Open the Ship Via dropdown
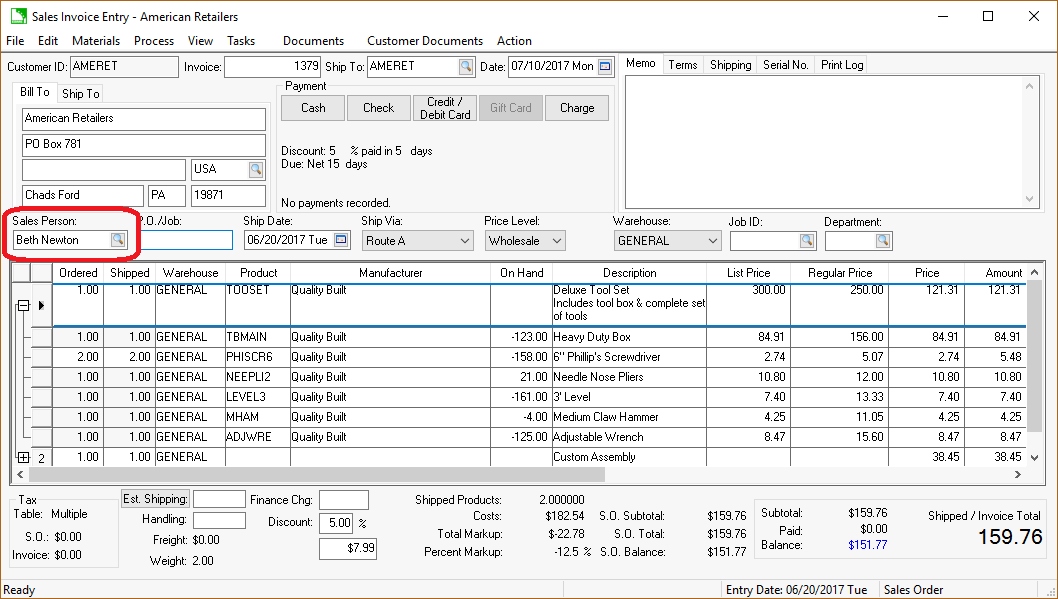Viewport: 1058px width, 599px height. (465, 241)
